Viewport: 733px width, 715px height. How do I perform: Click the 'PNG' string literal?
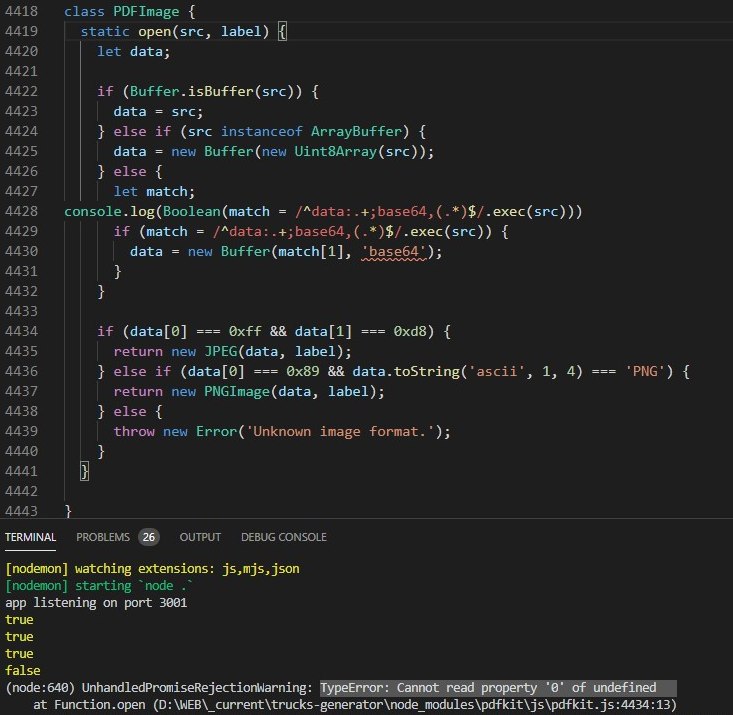coord(645,371)
